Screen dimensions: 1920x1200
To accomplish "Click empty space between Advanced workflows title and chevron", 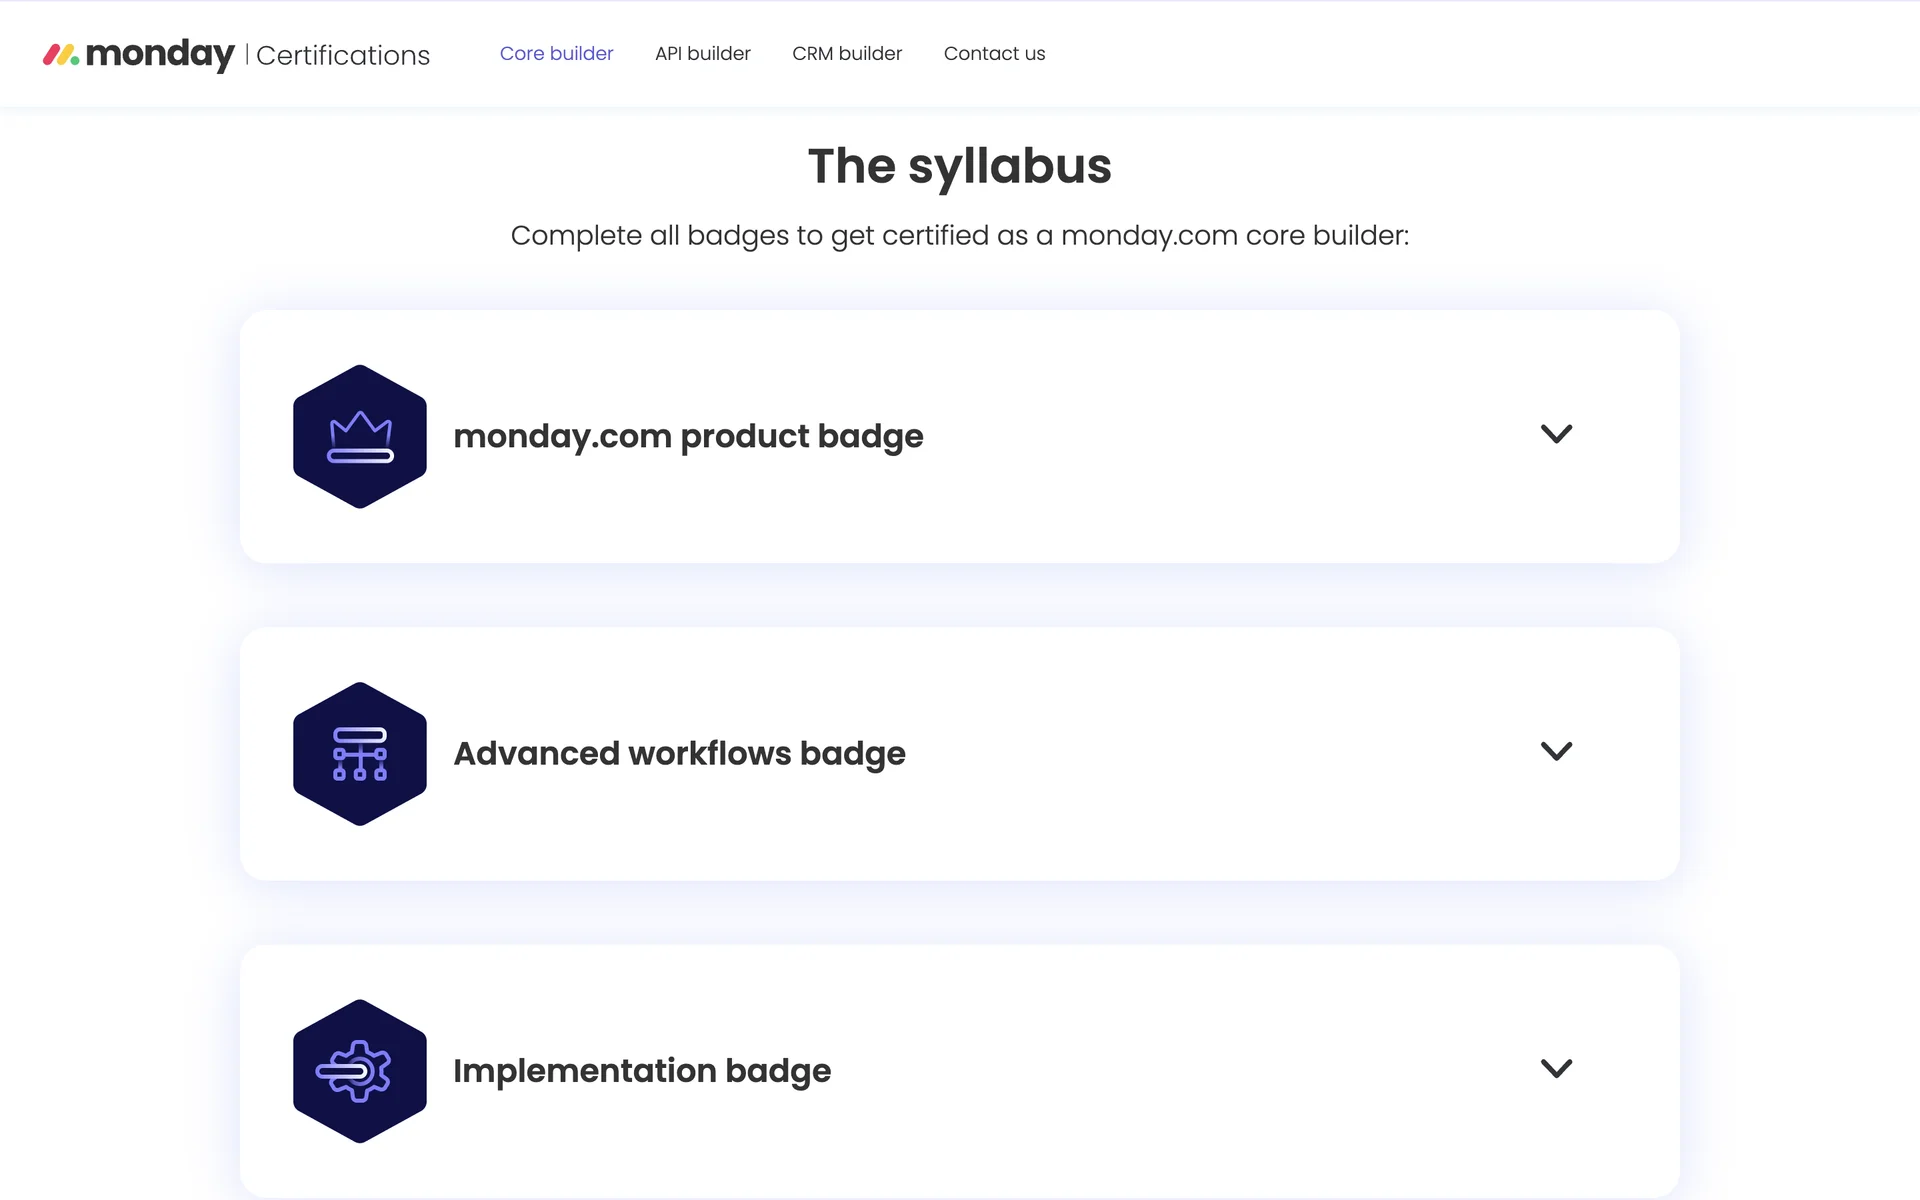I will point(1220,754).
